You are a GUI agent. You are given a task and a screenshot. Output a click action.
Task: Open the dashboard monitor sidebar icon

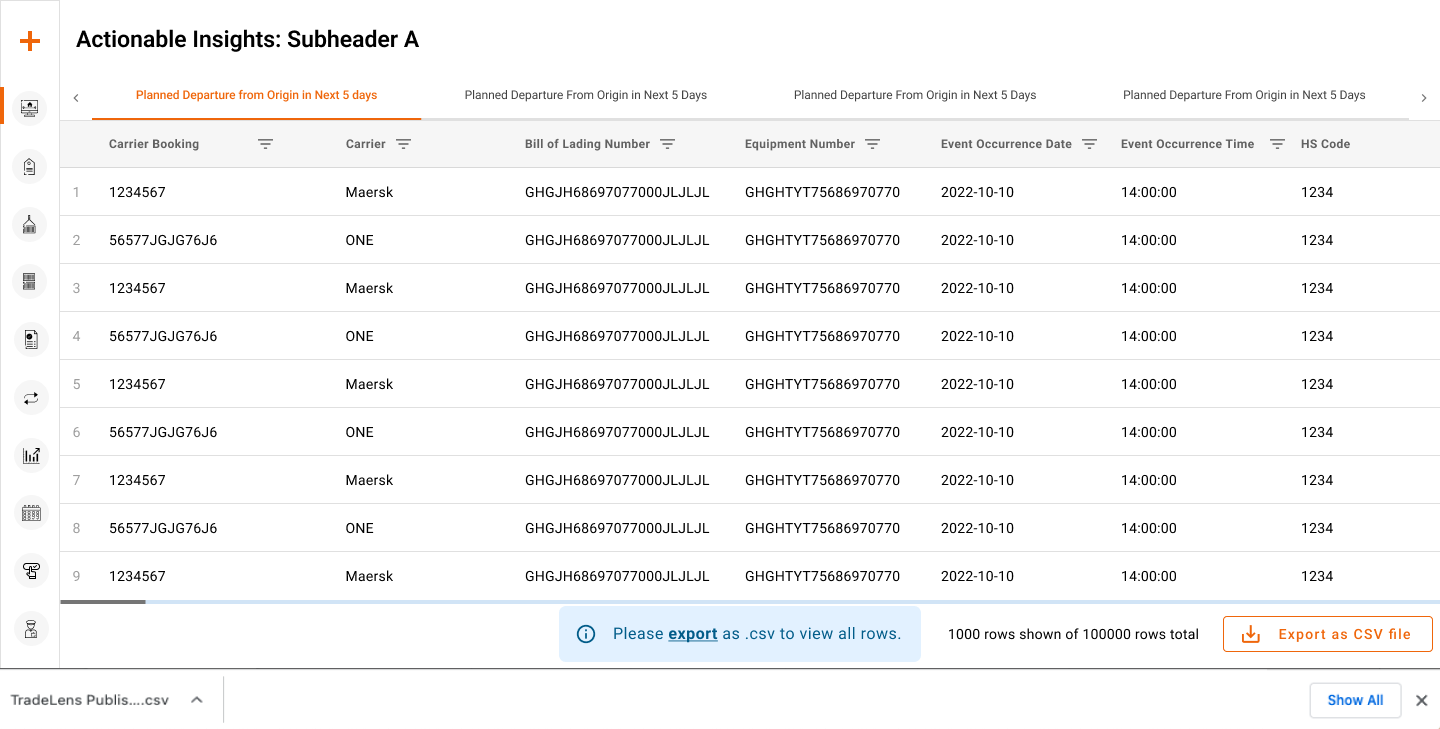pyautogui.click(x=30, y=107)
